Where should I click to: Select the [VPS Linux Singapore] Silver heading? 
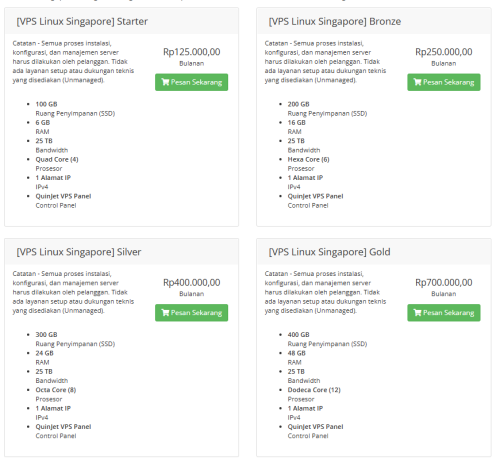coord(79,252)
